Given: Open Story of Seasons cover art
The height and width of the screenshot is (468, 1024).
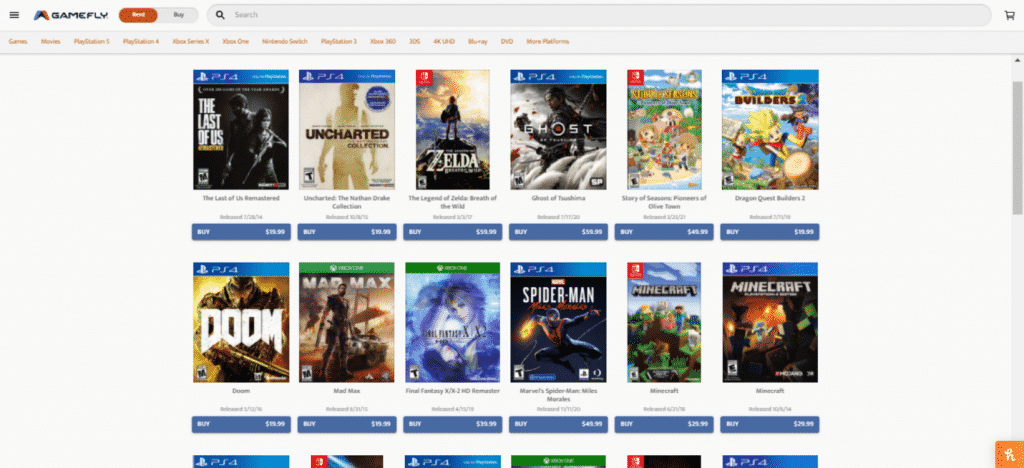Looking at the screenshot, I should coord(664,130).
